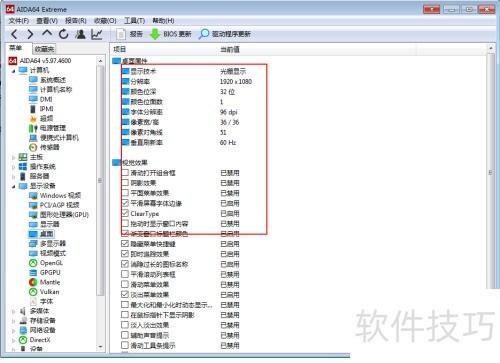Select PCI/AGP 视频 in the tree

point(54,205)
